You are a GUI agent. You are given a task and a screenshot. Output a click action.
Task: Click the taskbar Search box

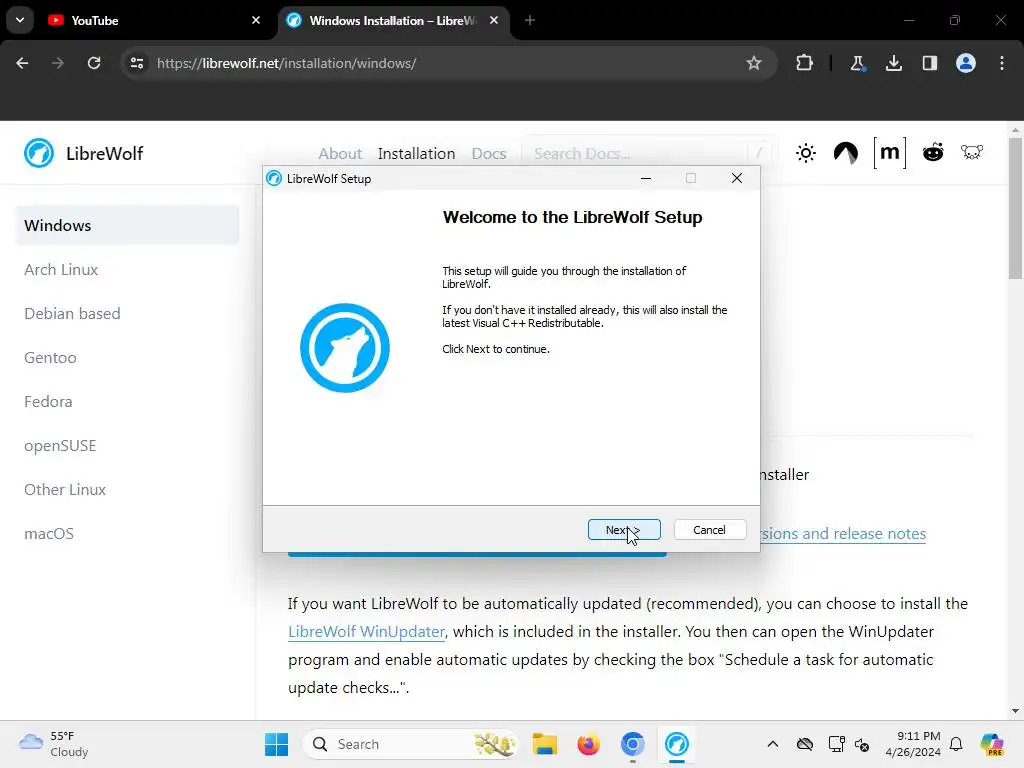tap(410, 744)
